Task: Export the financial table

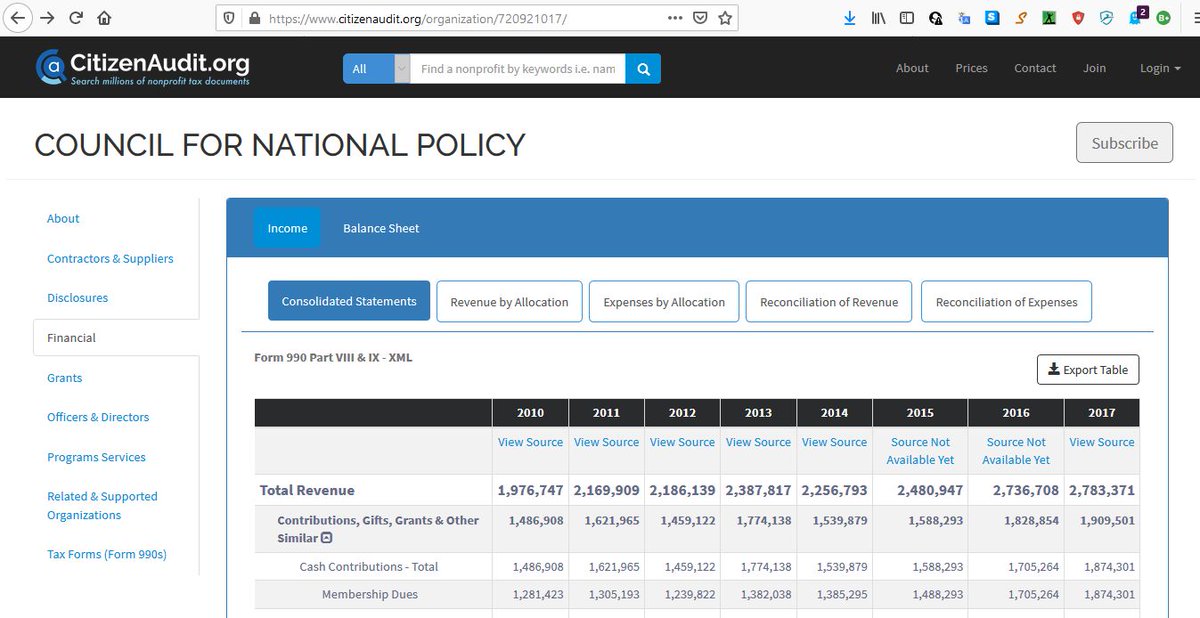Action: [x=1088, y=370]
